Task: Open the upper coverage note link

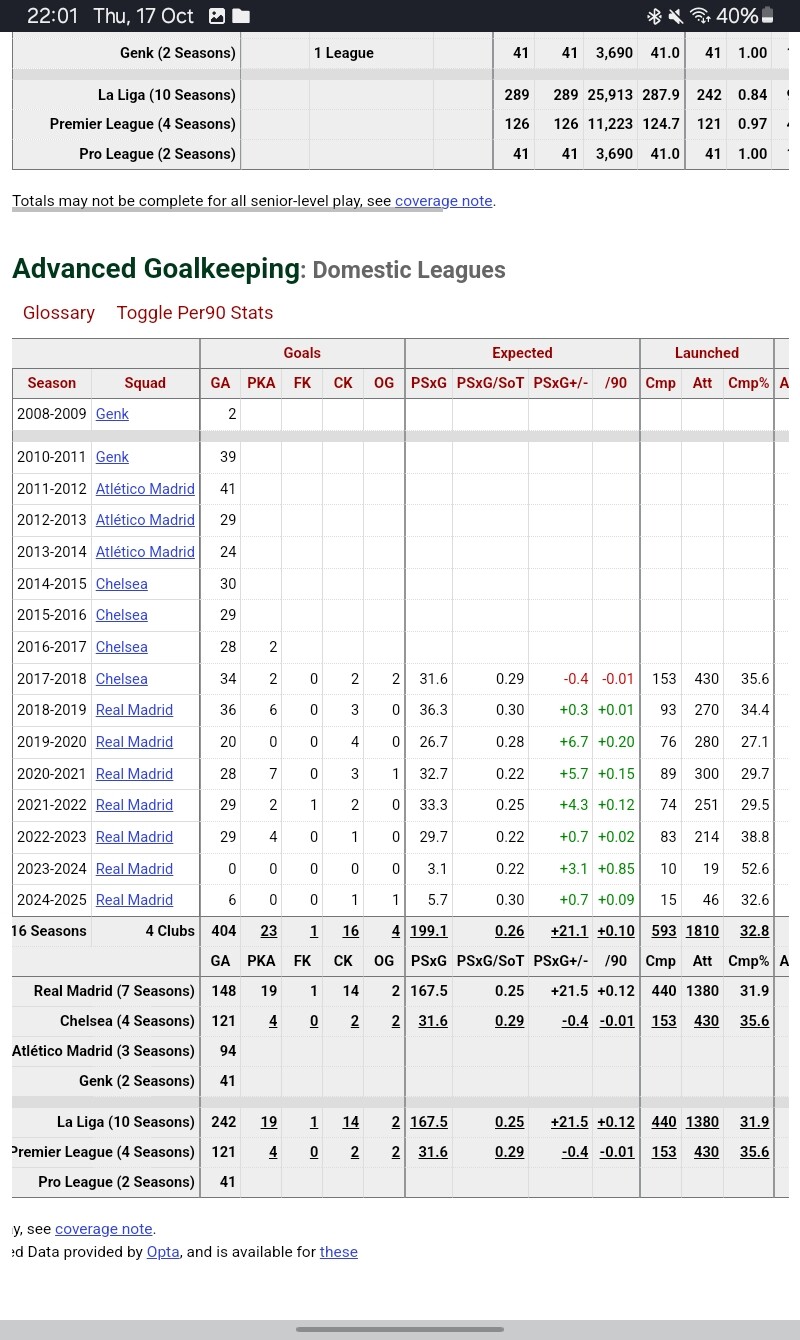Action: (444, 201)
